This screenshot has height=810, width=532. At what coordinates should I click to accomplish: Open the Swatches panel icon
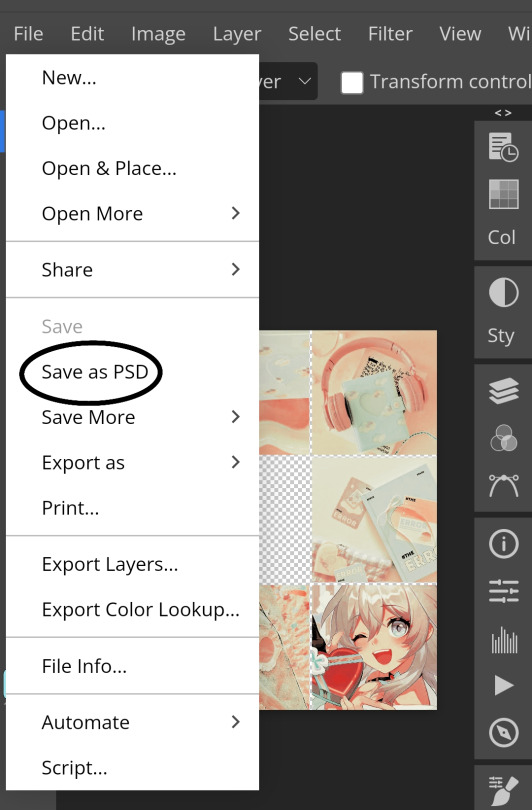503,194
